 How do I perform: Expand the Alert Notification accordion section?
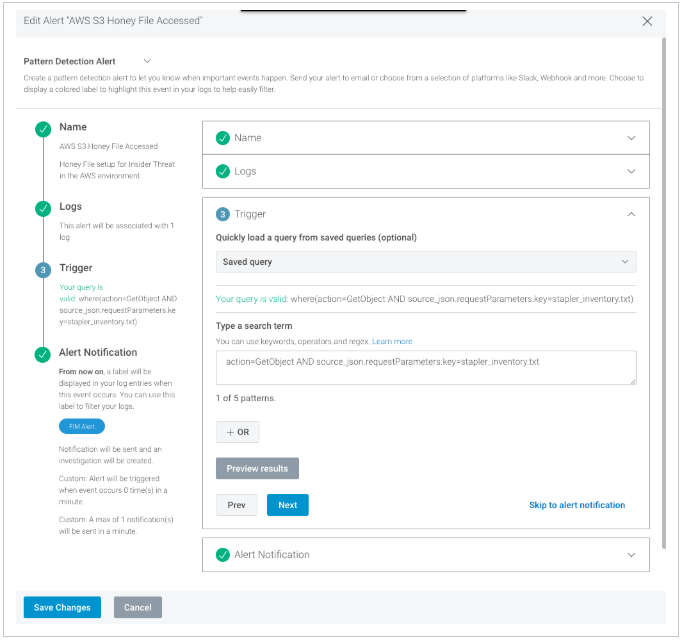[630, 555]
